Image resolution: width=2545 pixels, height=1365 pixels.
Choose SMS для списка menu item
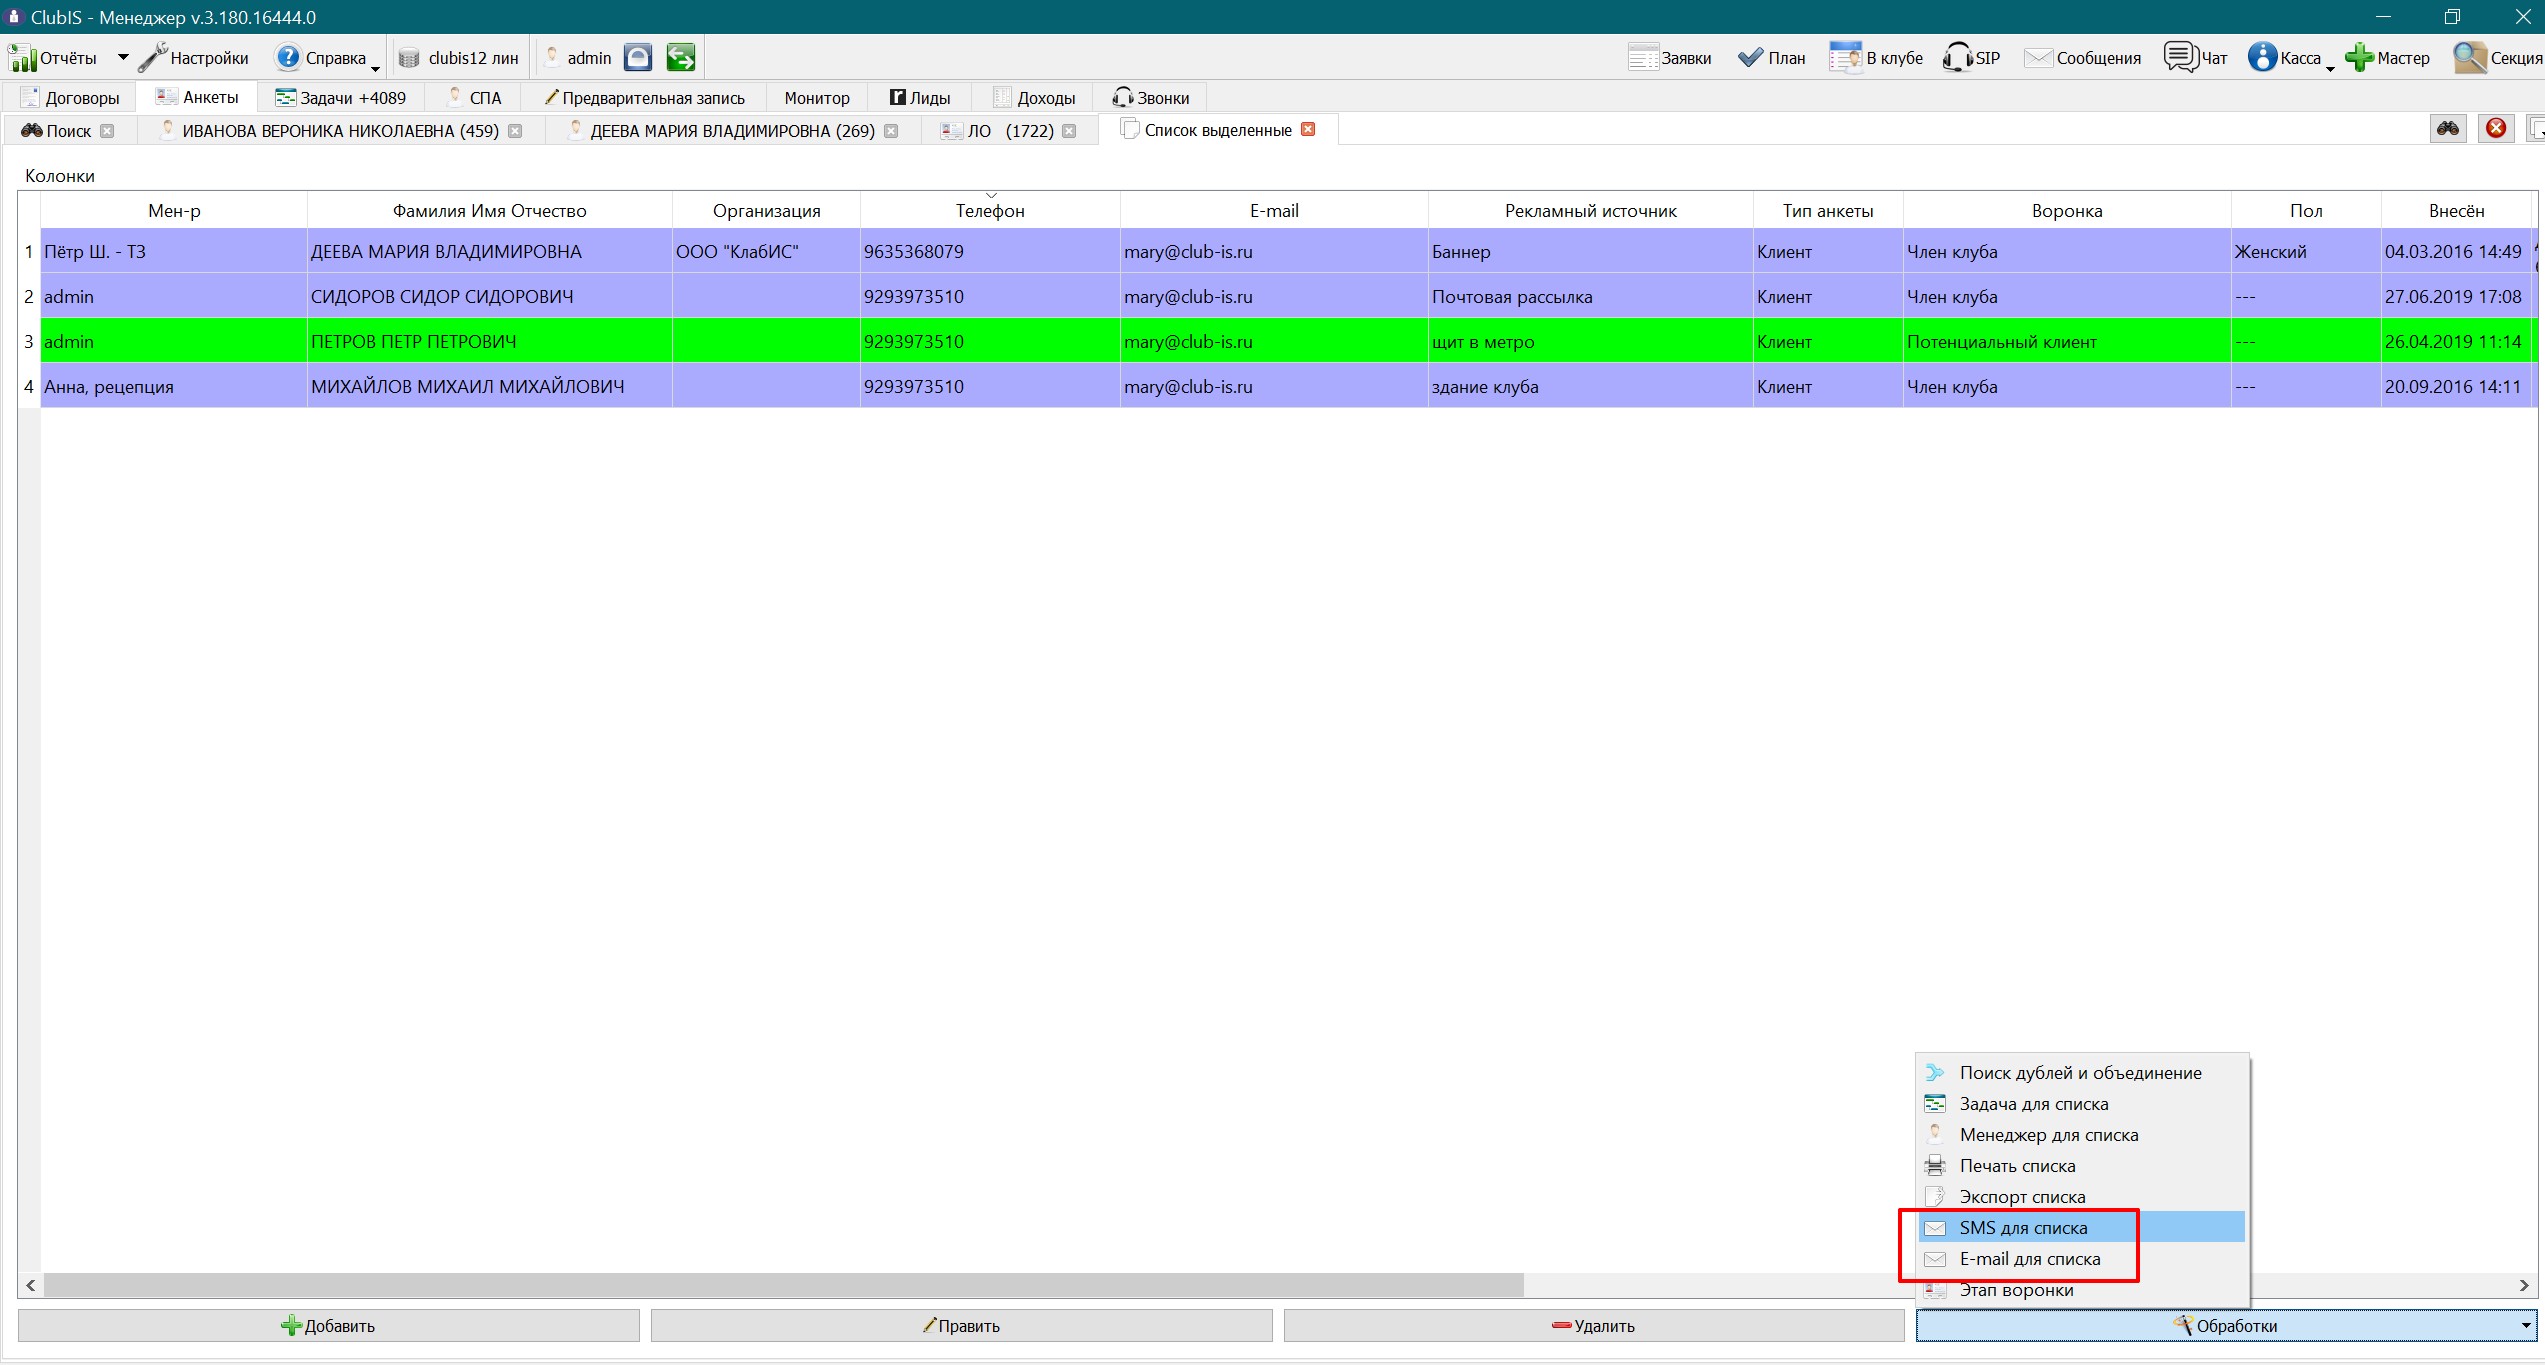(x=2080, y=1228)
